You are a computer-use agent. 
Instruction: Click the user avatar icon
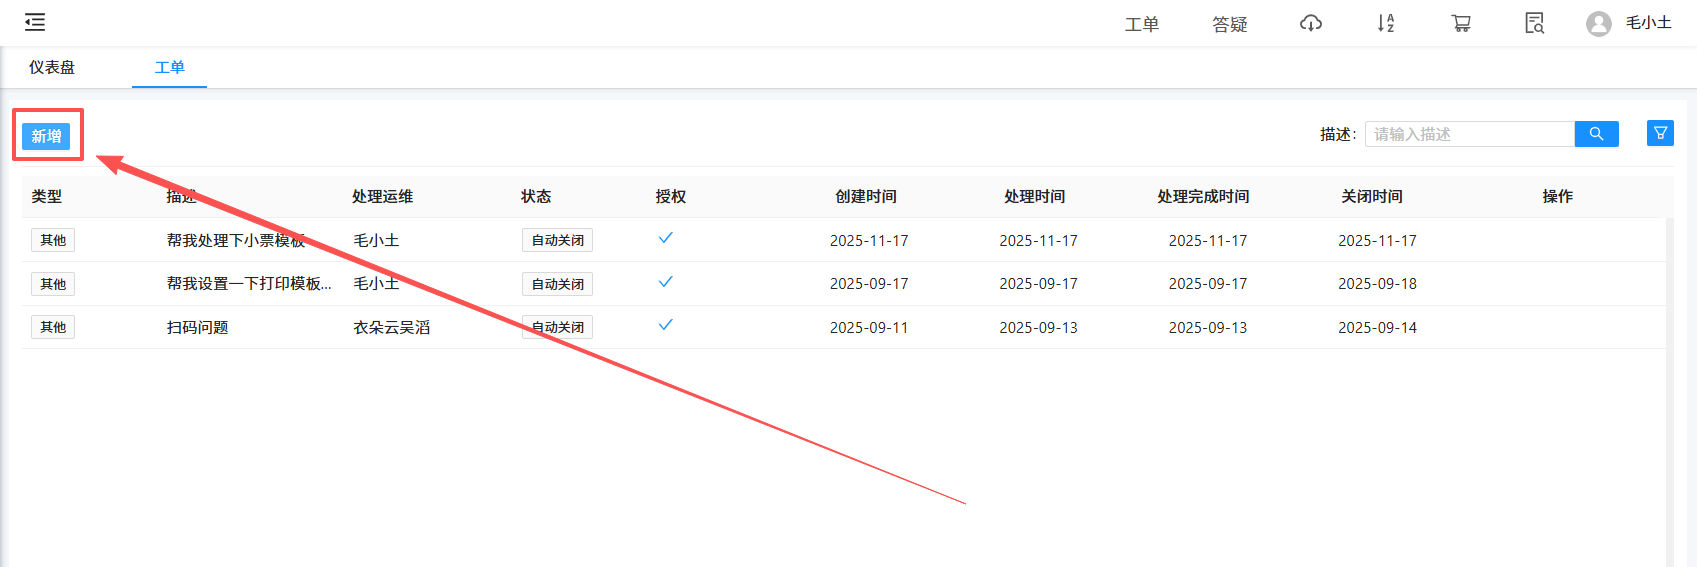point(1598,24)
